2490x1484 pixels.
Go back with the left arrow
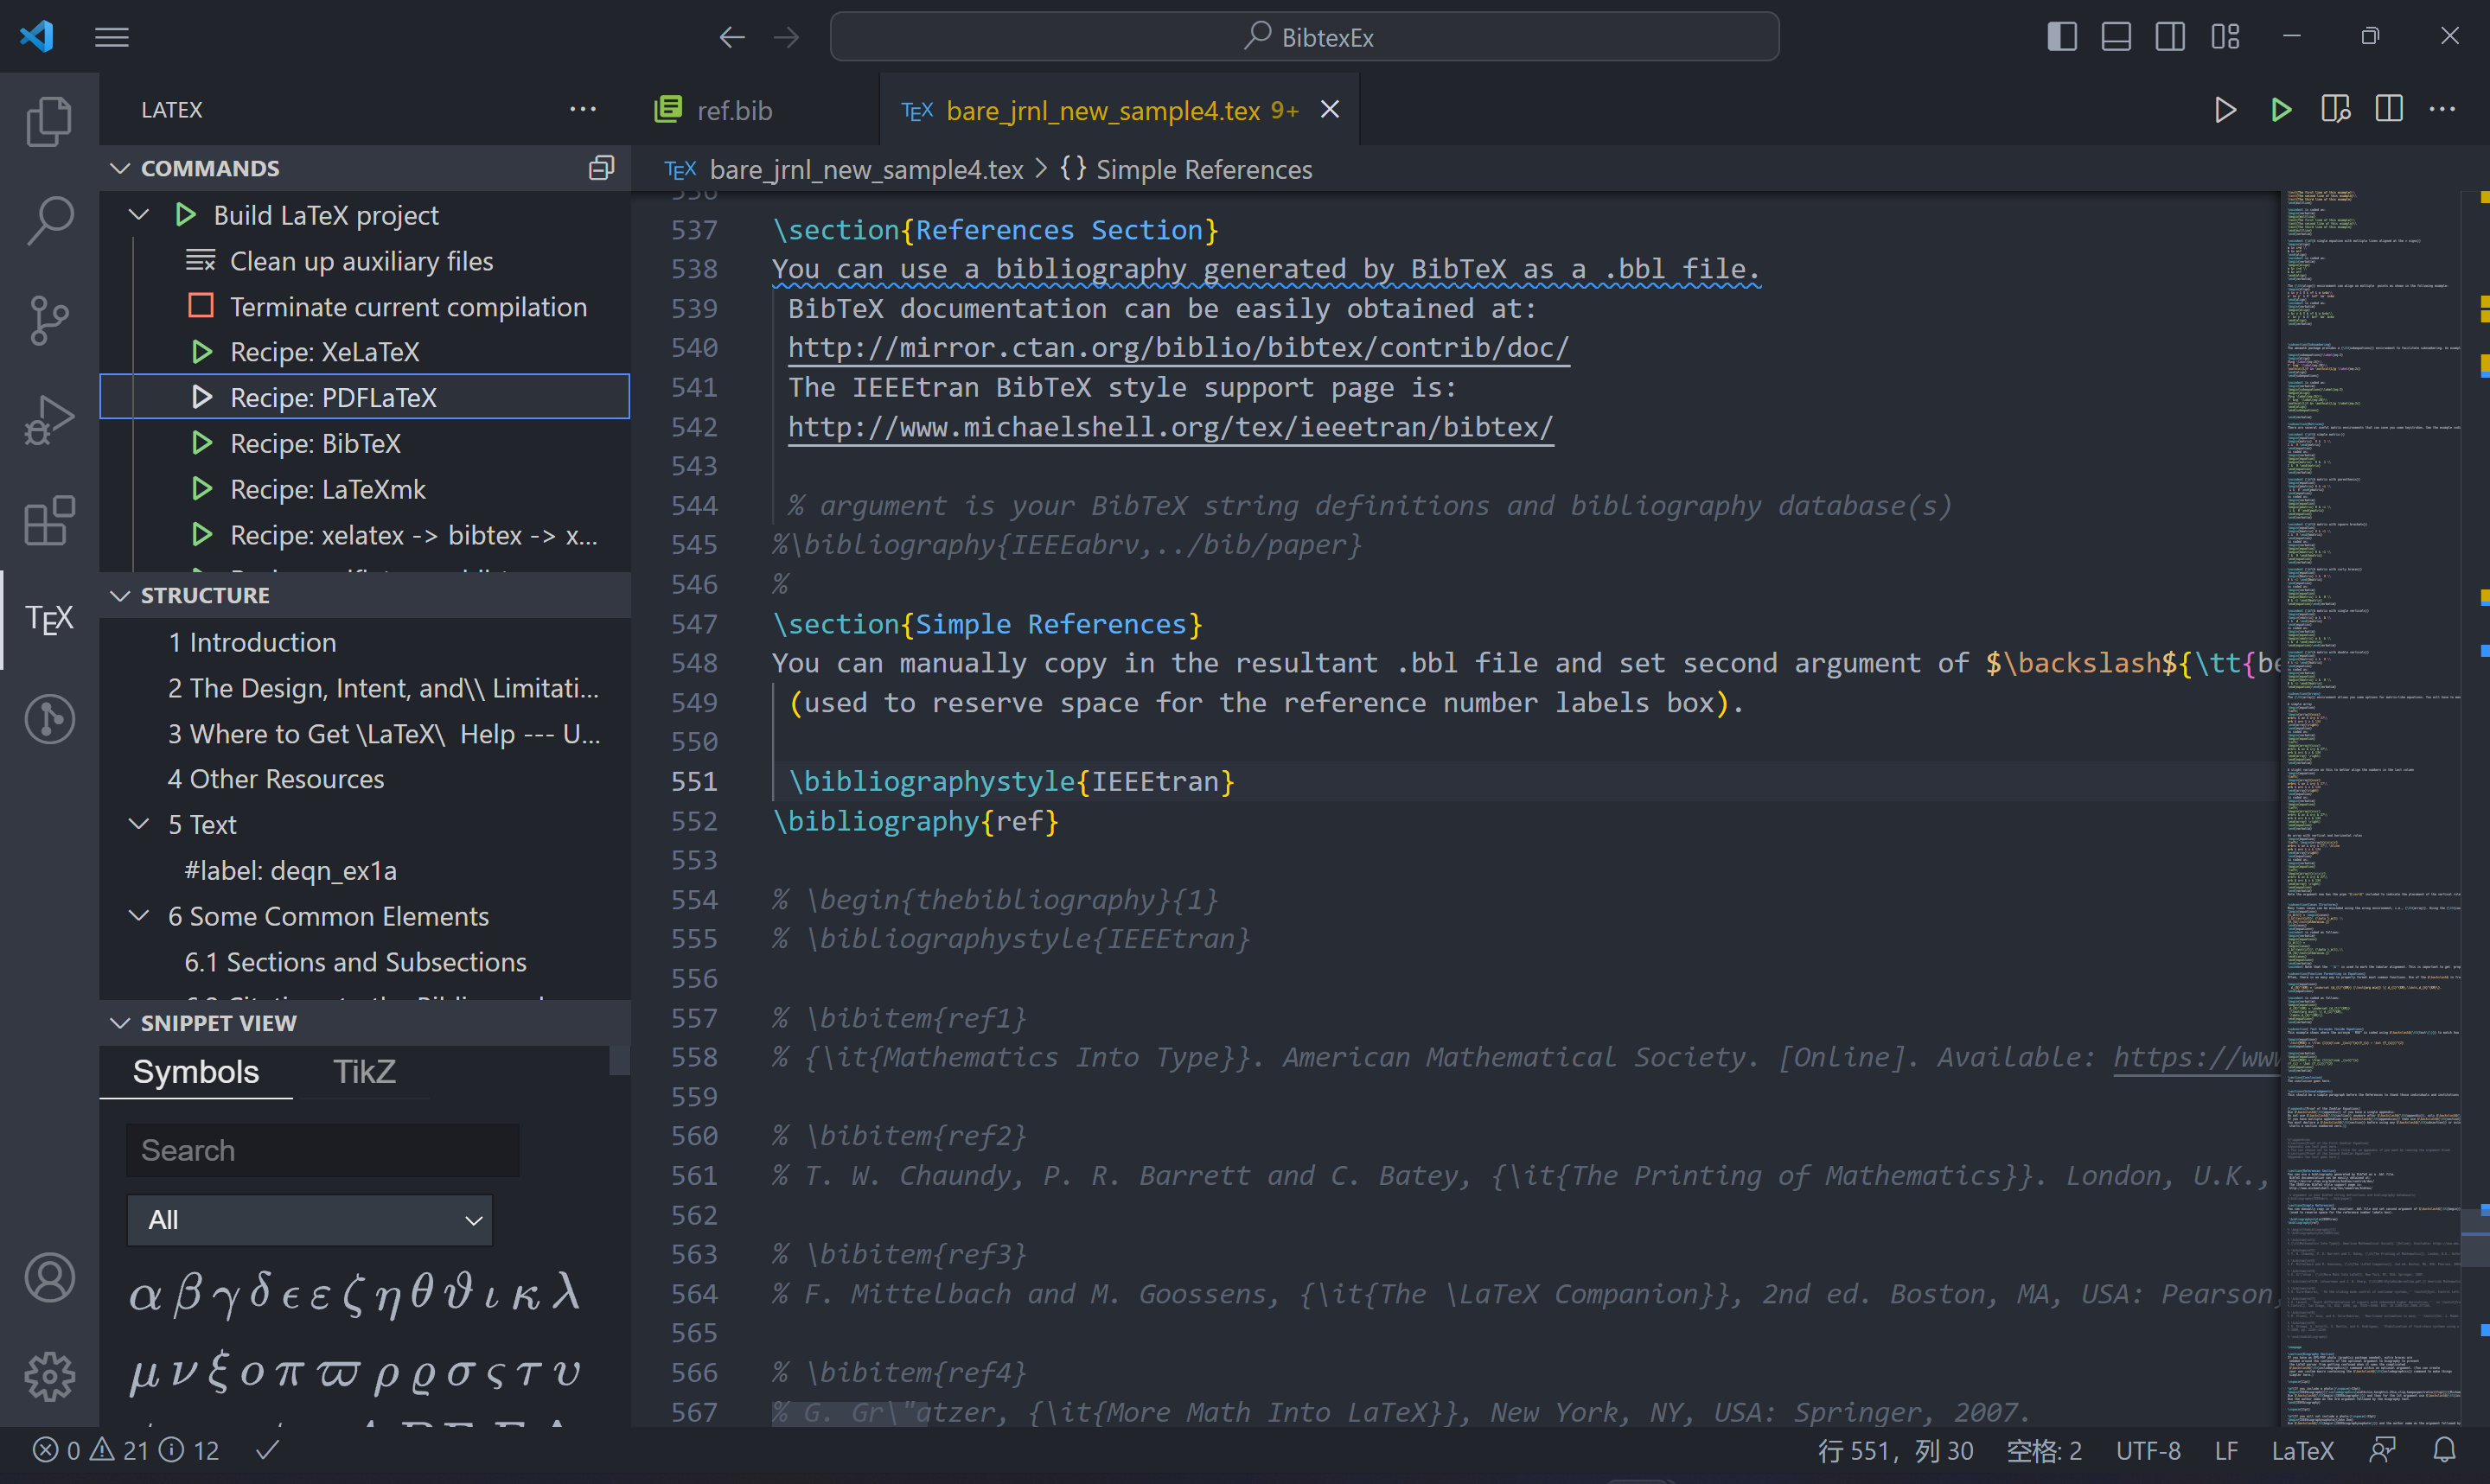[732, 37]
